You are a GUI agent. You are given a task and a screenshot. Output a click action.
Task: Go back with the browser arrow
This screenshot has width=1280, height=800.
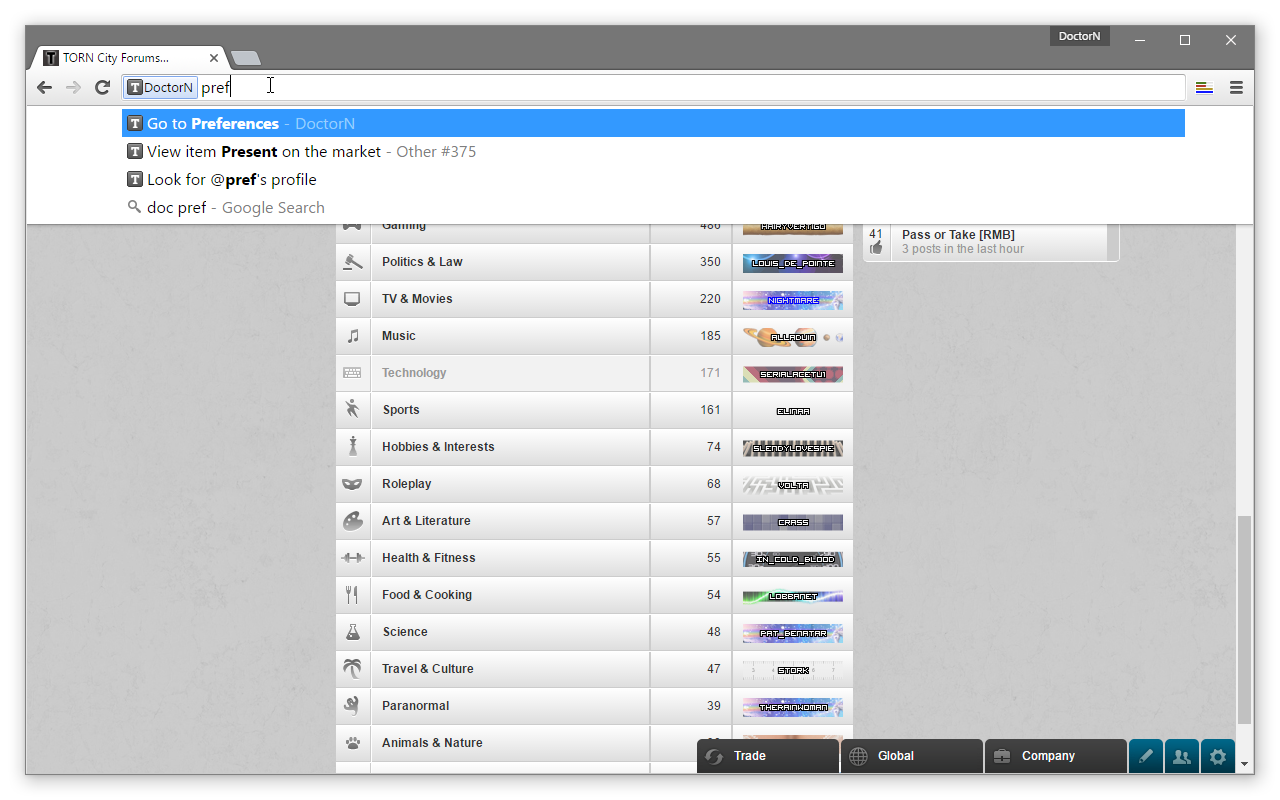pyautogui.click(x=44, y=88)
